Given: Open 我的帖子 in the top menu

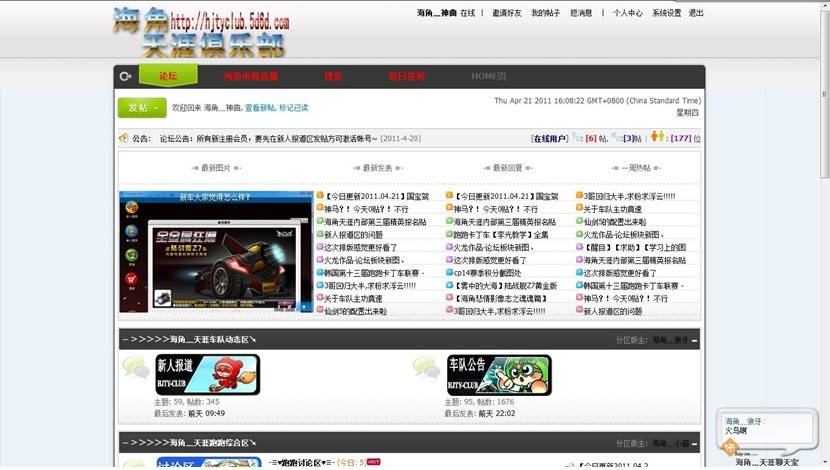Looking at the screenshot, I should pos(545,13).
